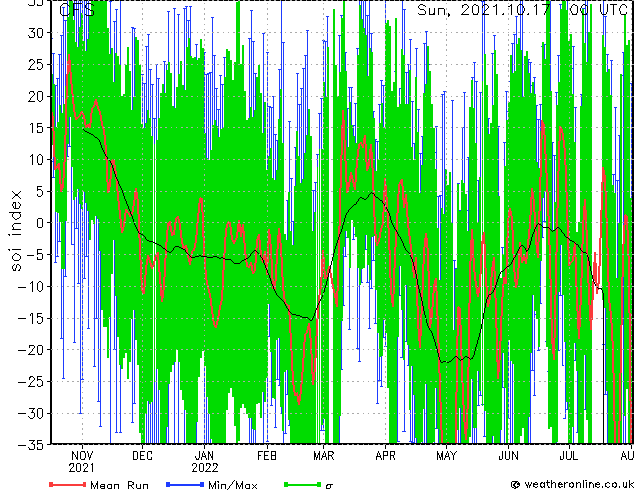Click the y-axis value −25
This screenshot has width=634, height=490.
coord(30,381)
